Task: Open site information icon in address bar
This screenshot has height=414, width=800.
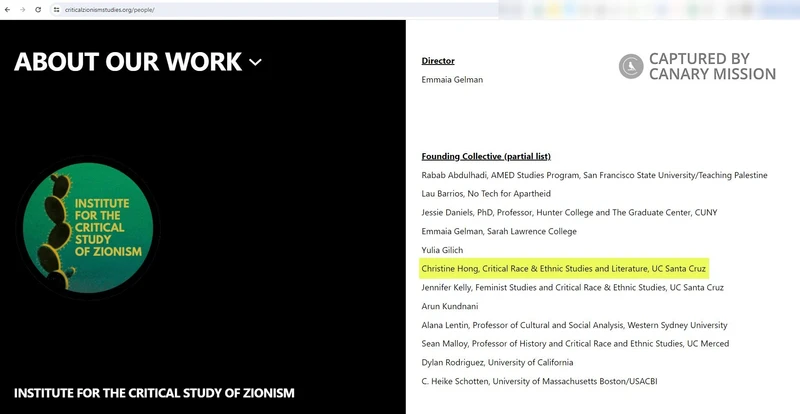Action: click(57, 9)
